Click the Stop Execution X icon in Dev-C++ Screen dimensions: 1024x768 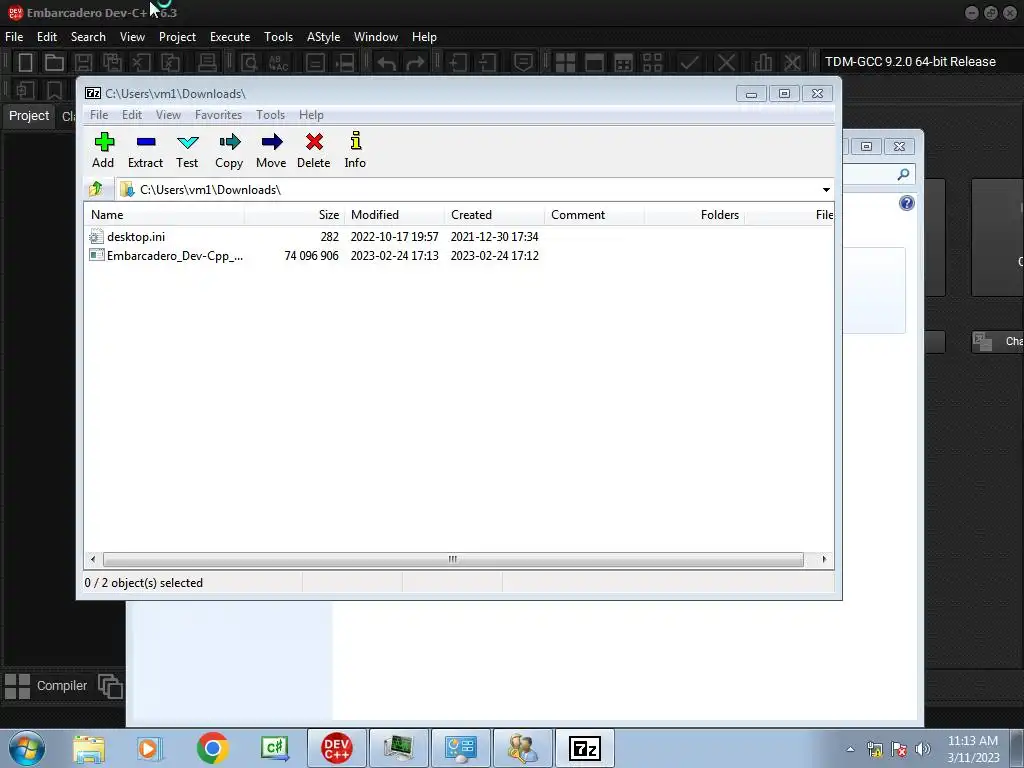tap(726, 63)
